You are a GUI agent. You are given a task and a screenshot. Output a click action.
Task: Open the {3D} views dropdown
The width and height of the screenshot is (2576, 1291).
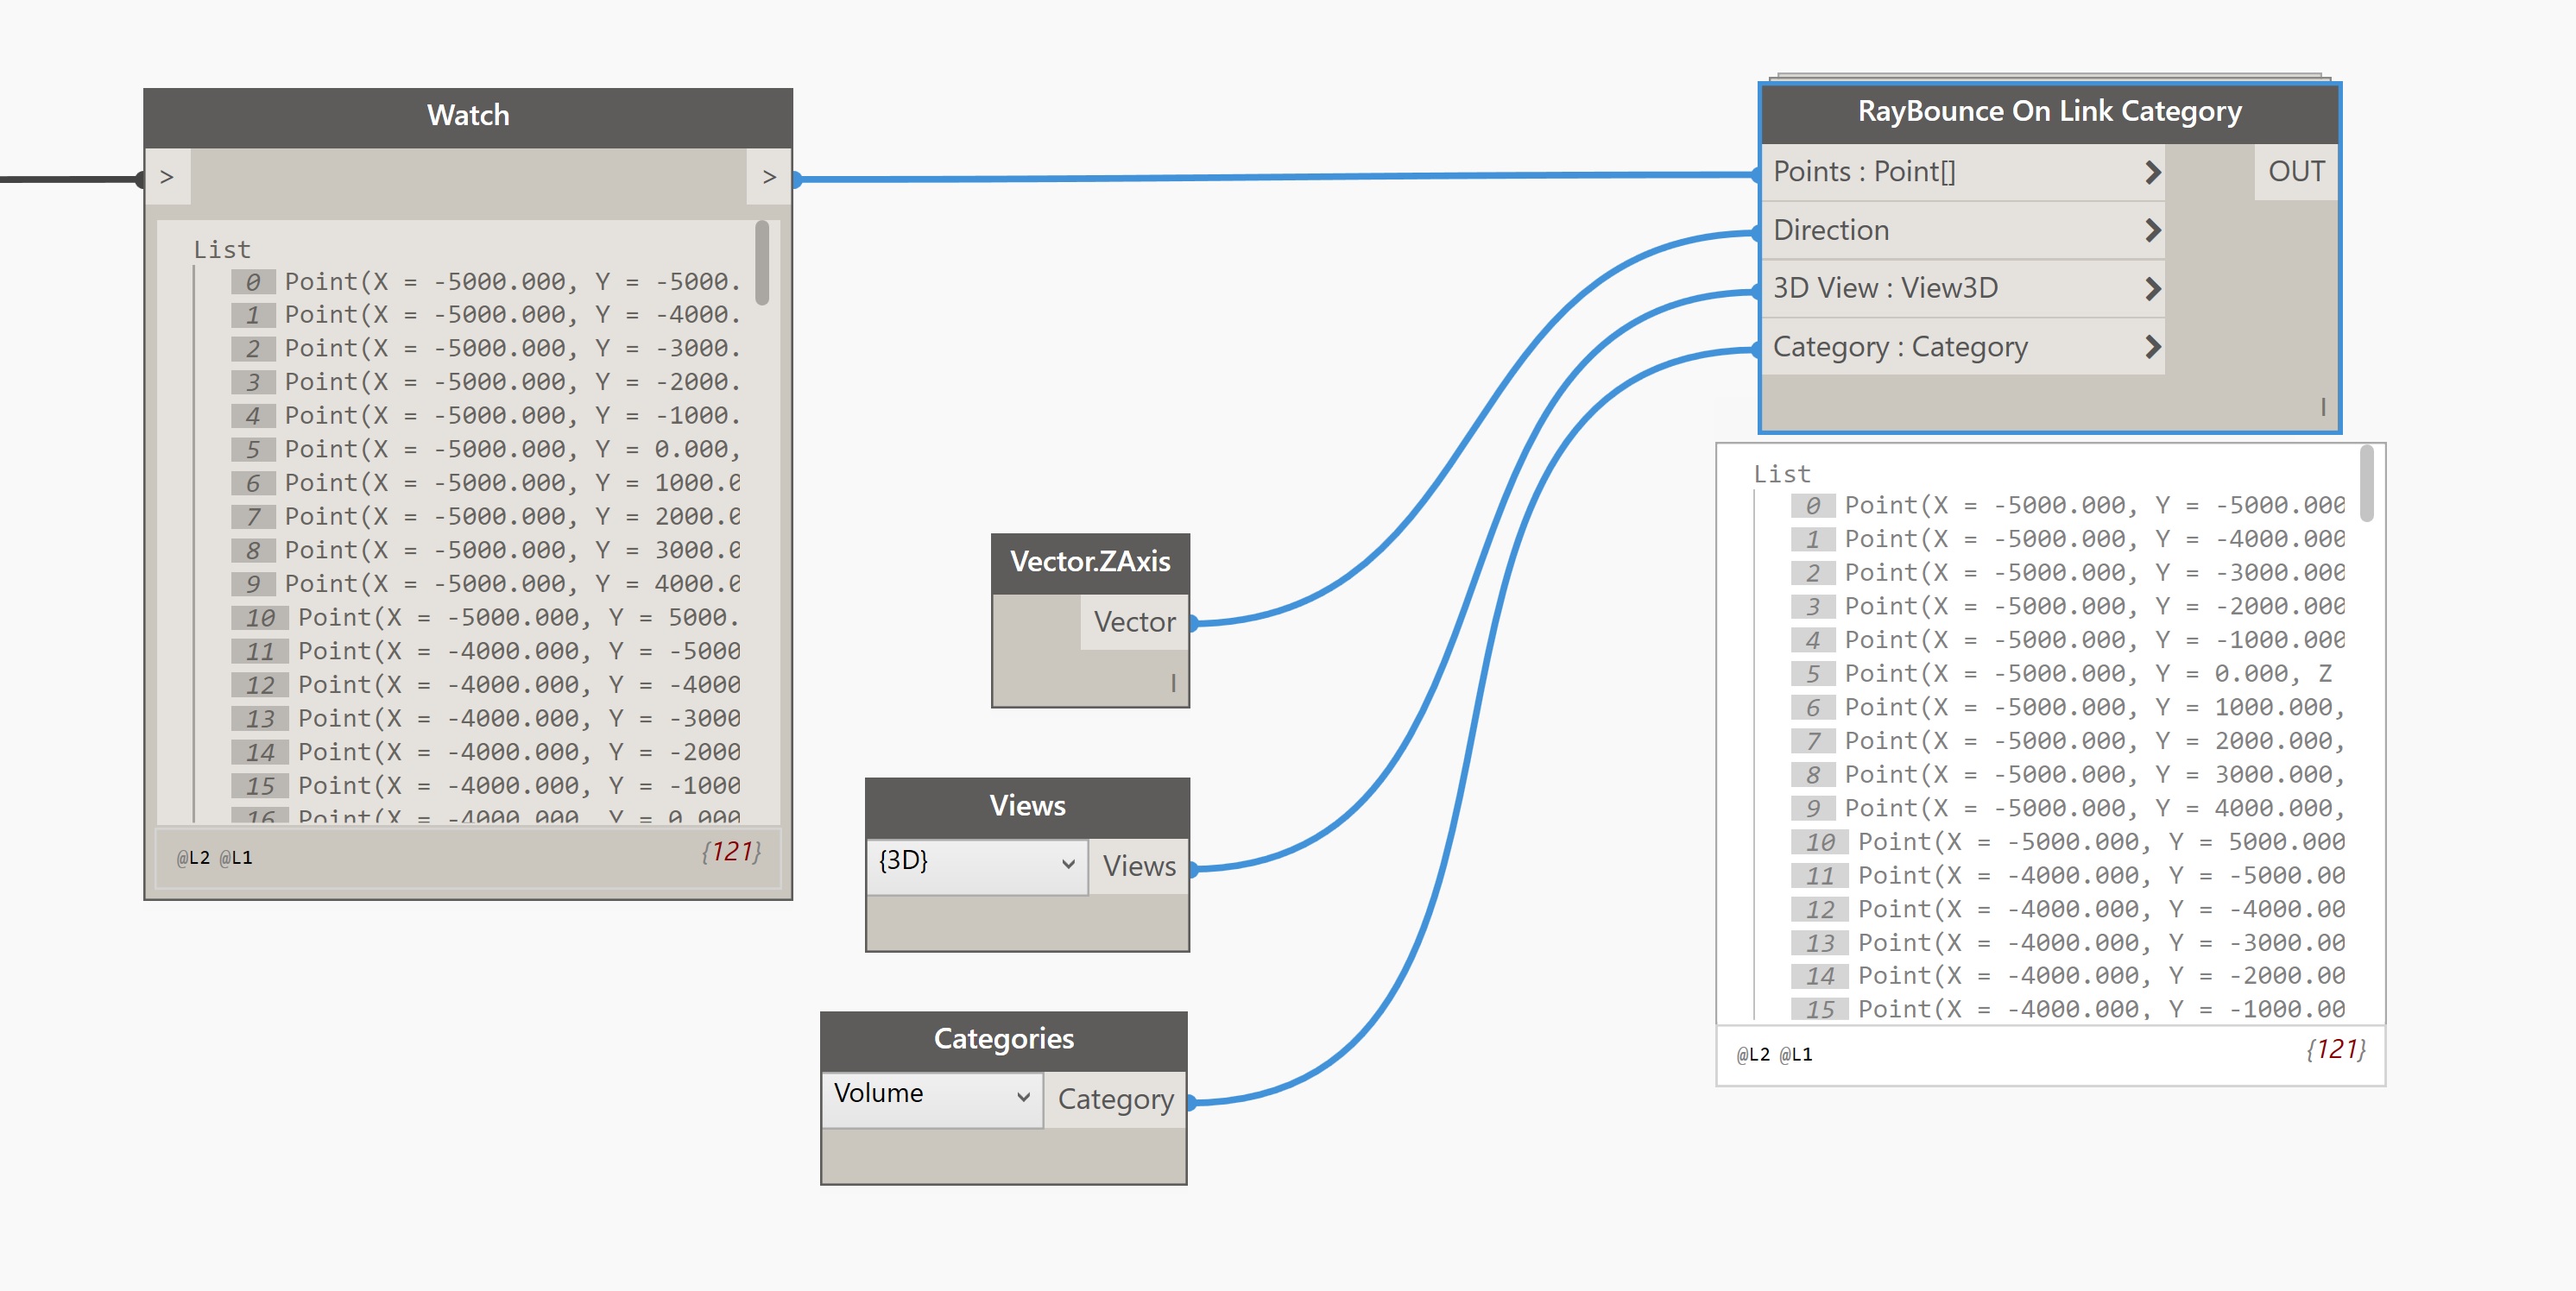976,862
